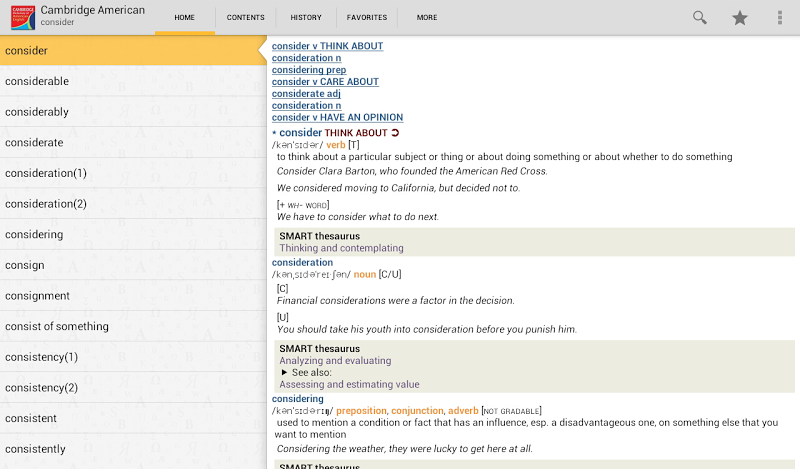This screenshot has width=800, height=469.
Task: Tap the redirect arrow beside THINK ABOUT
Action: click(x=395, y=133)
